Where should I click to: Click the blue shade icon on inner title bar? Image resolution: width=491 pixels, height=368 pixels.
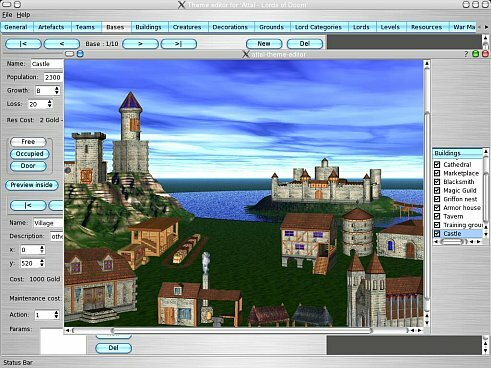(x=80, y=54)
